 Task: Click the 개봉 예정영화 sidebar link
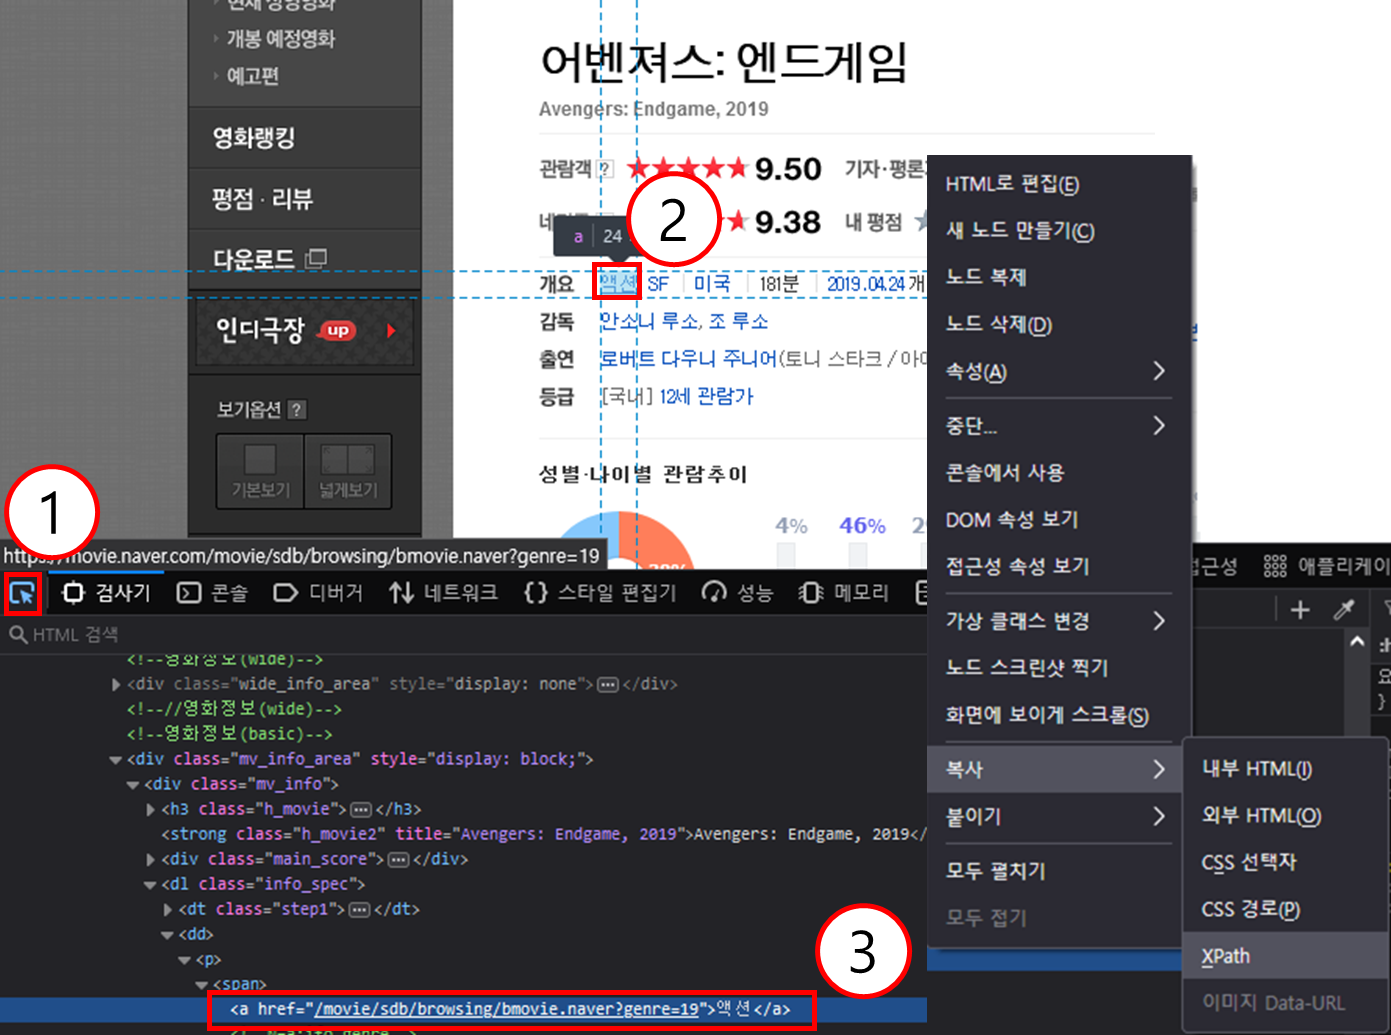(x=280, y=39)
